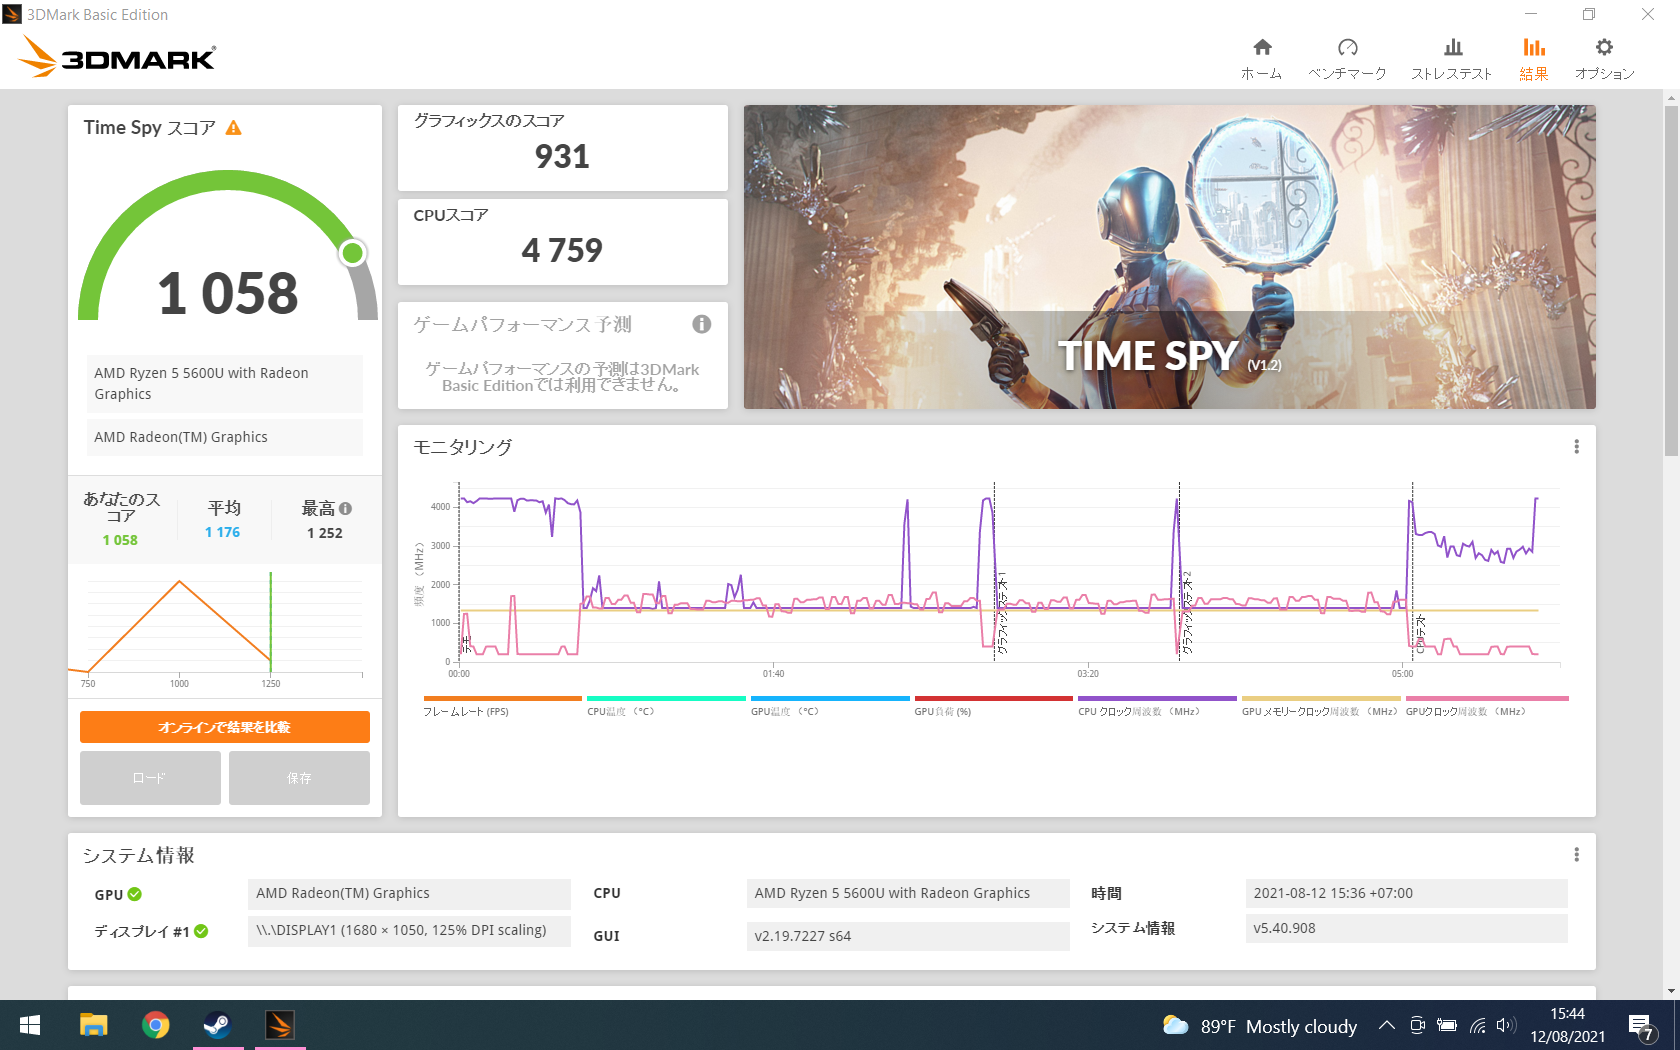Click the battery tray icon

(1447, 1025)
